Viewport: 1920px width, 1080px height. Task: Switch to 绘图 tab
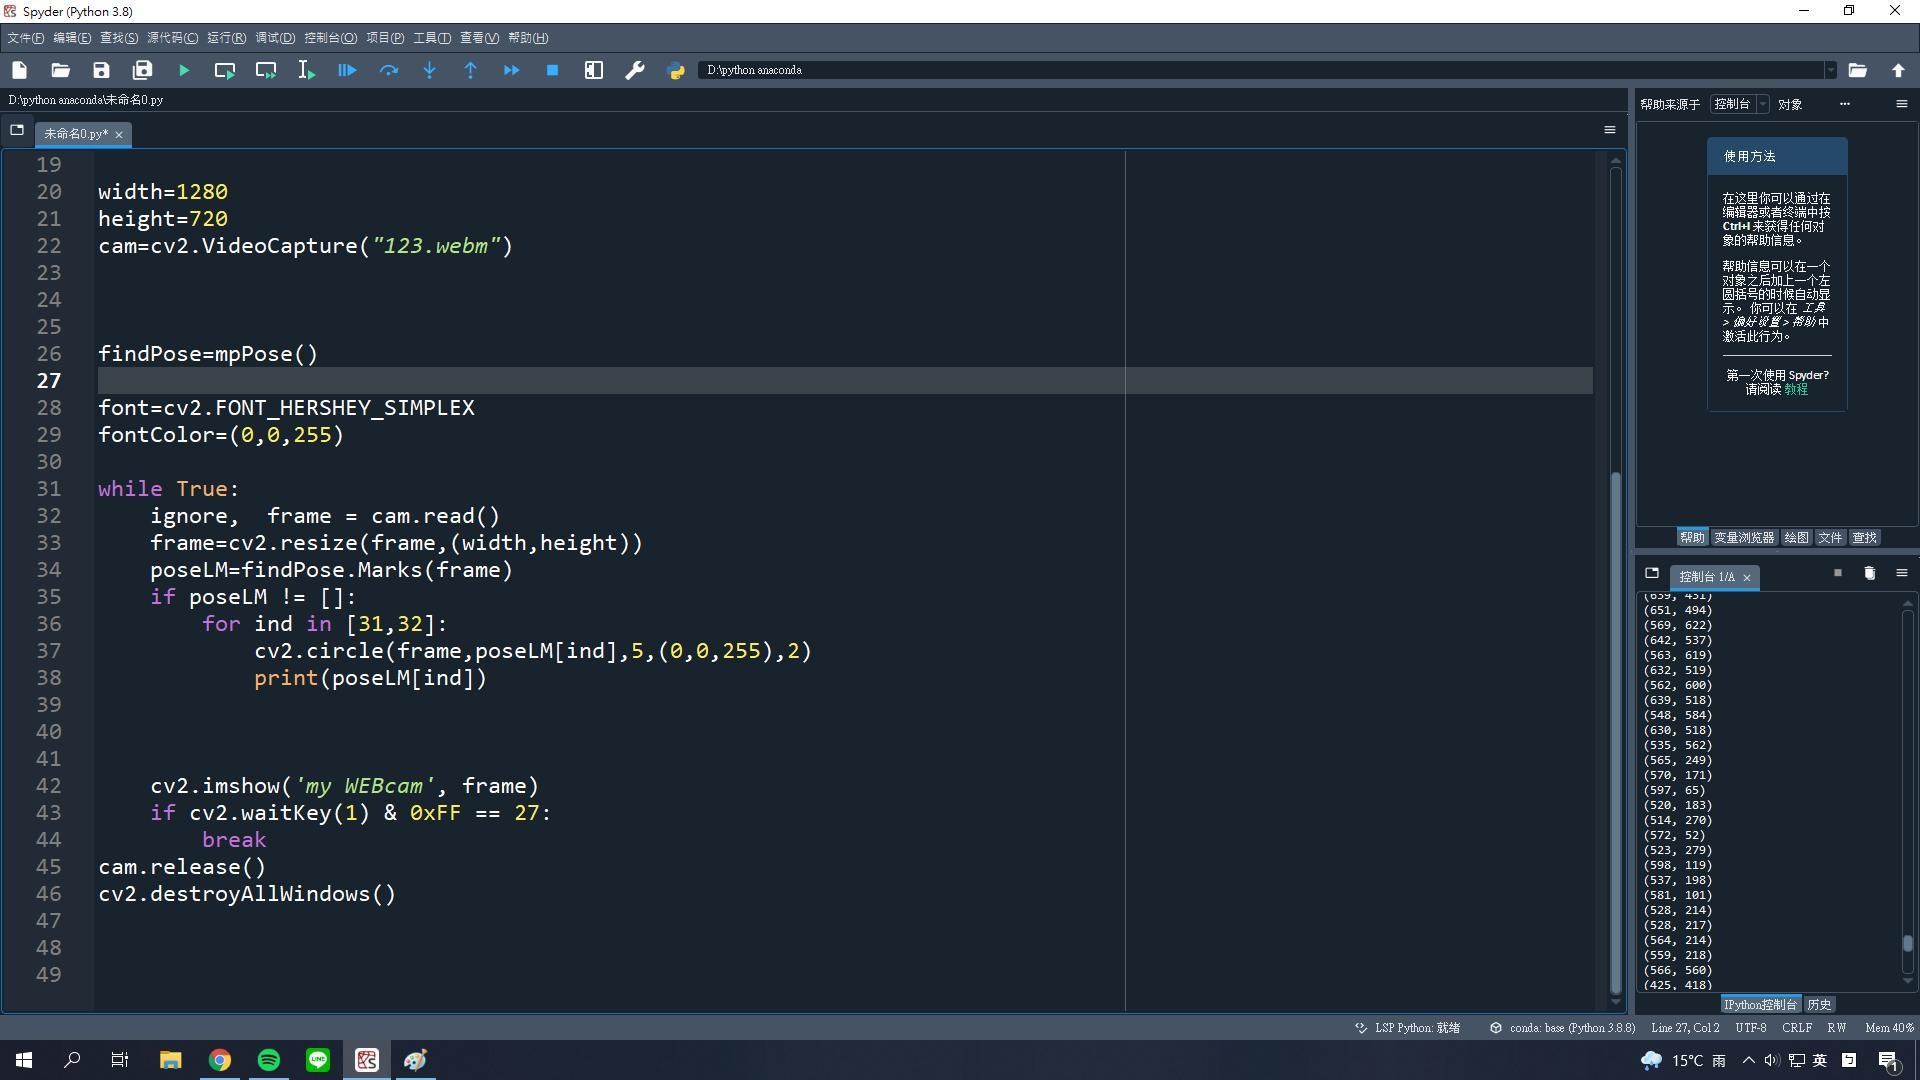[1796, 538]
